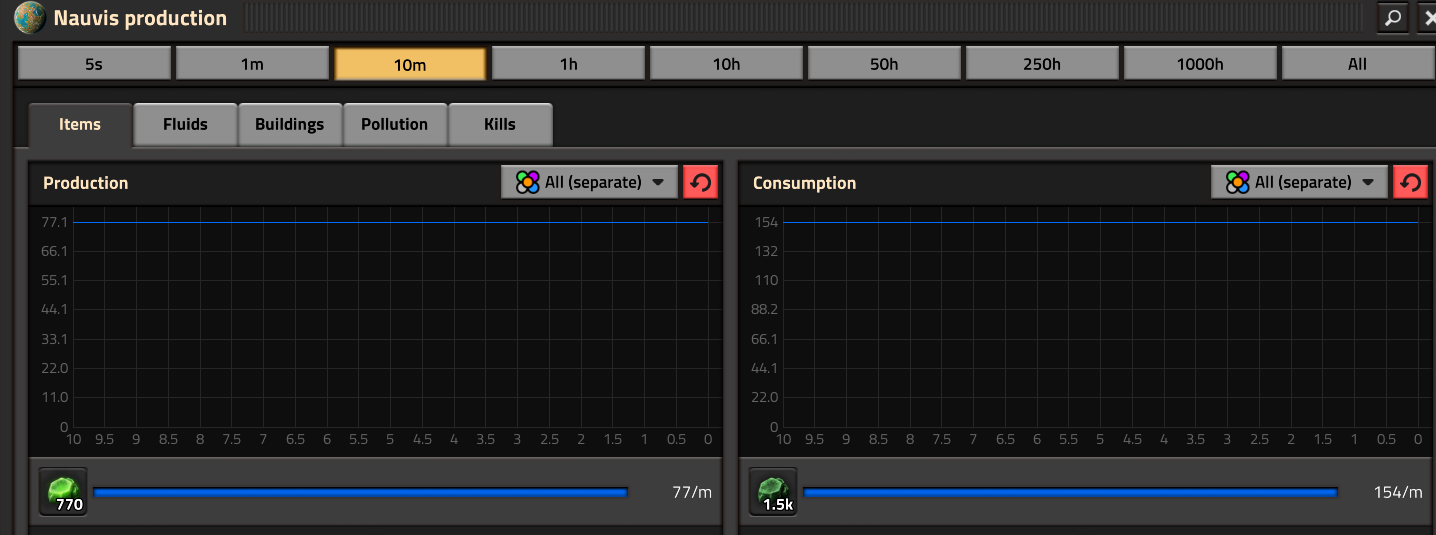The height and width of the screenshot is (535, 1436).
Task: Click the Nauvis production window title
Action: (x=140, y=18)
